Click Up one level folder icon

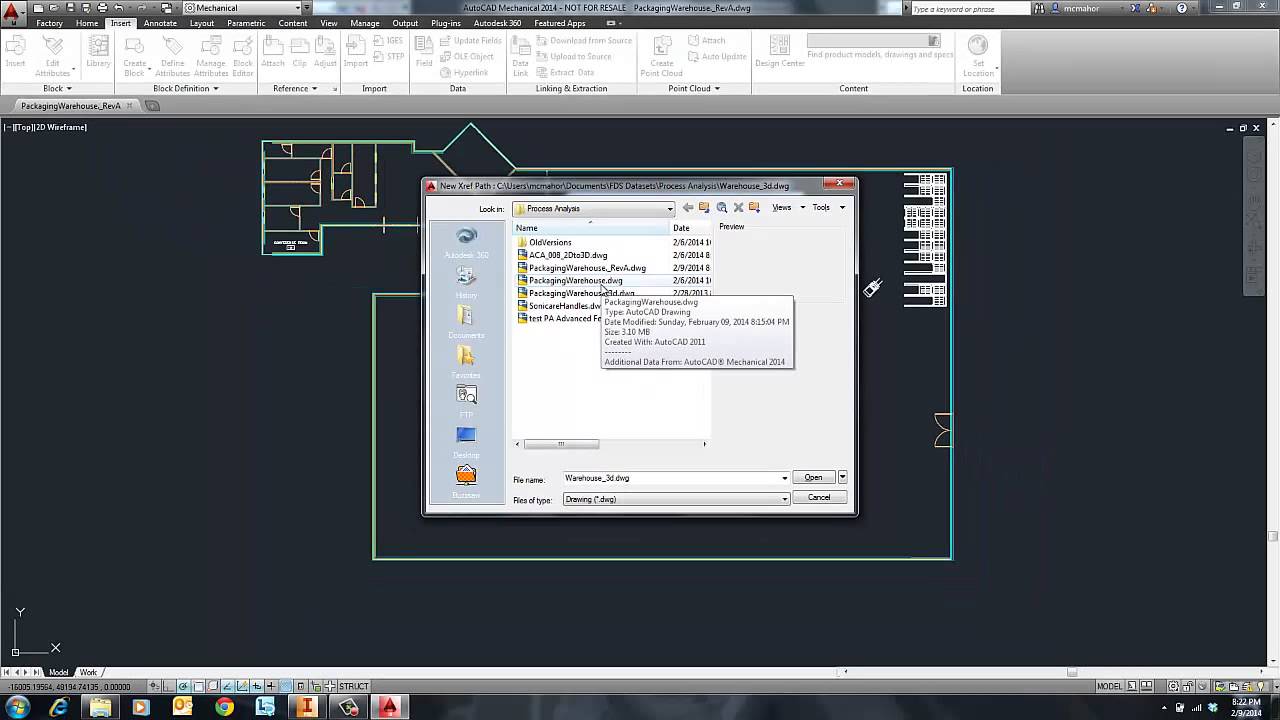(x=704, y=208)
